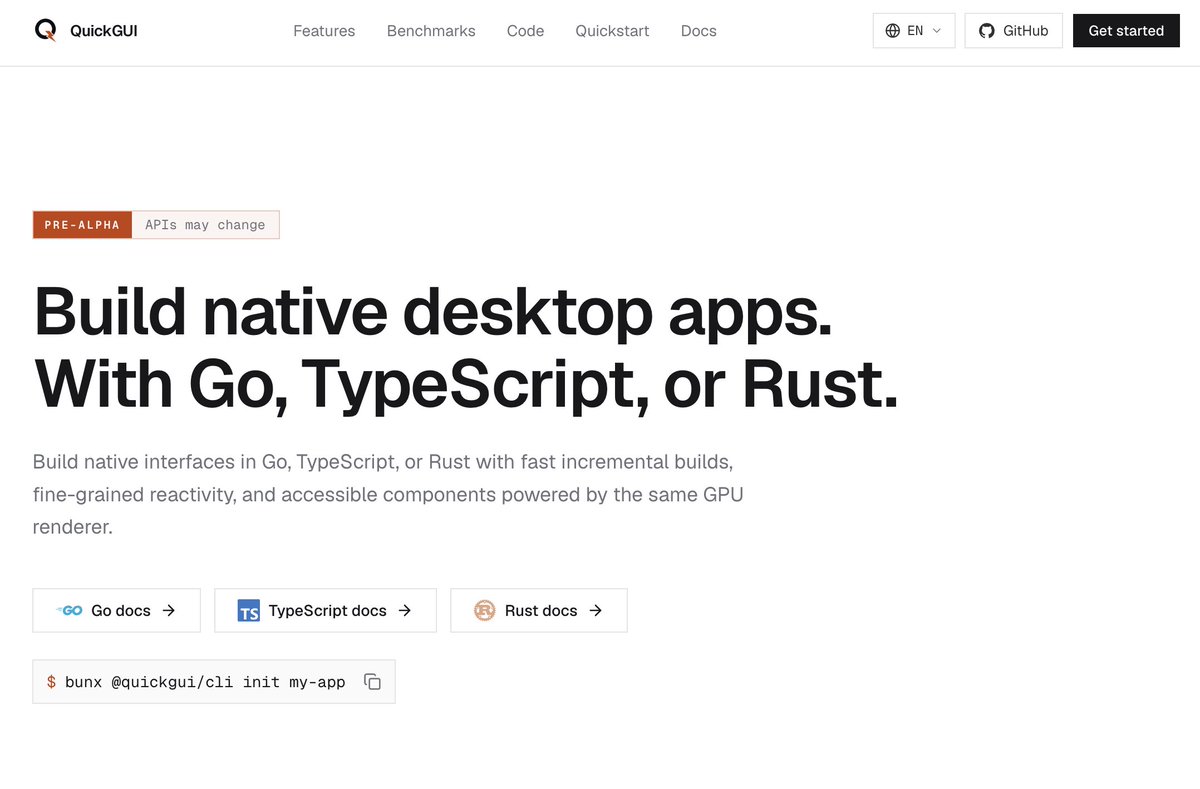Image resolution: width=1200 pixels, height=789 pixels.
Task: Open the GitHub repository button
Action: click(x=1013, y=31)
